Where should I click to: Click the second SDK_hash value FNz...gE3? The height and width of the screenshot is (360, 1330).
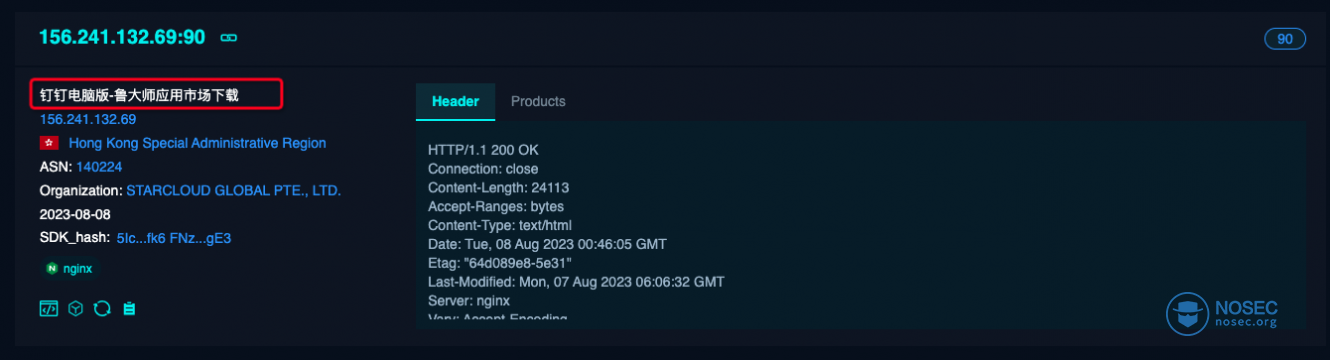204,238
